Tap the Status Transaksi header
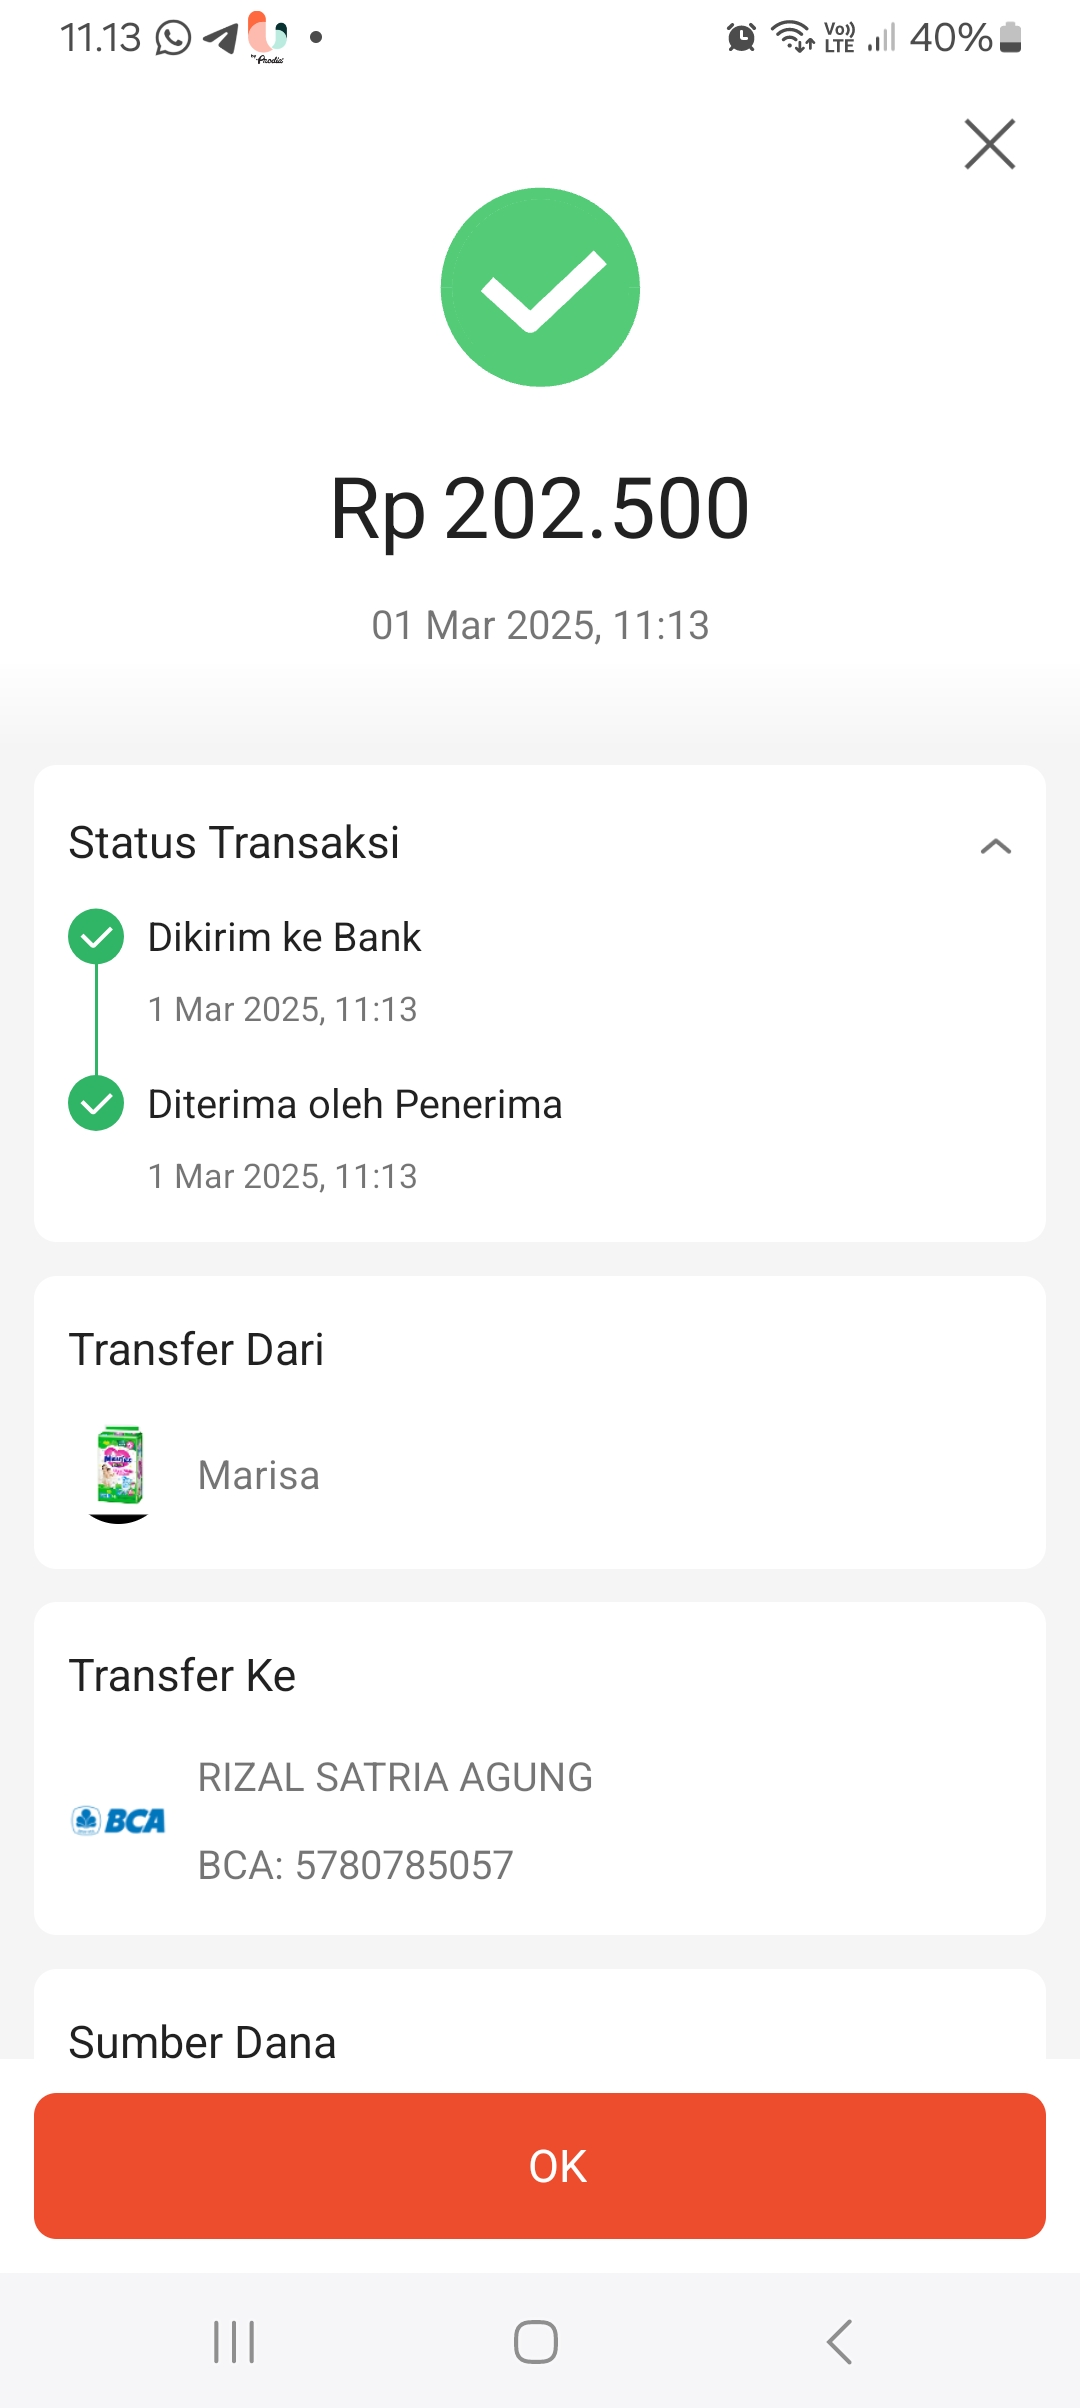The height and width of the screenshot is (2408, 1080). coord(234,843)
